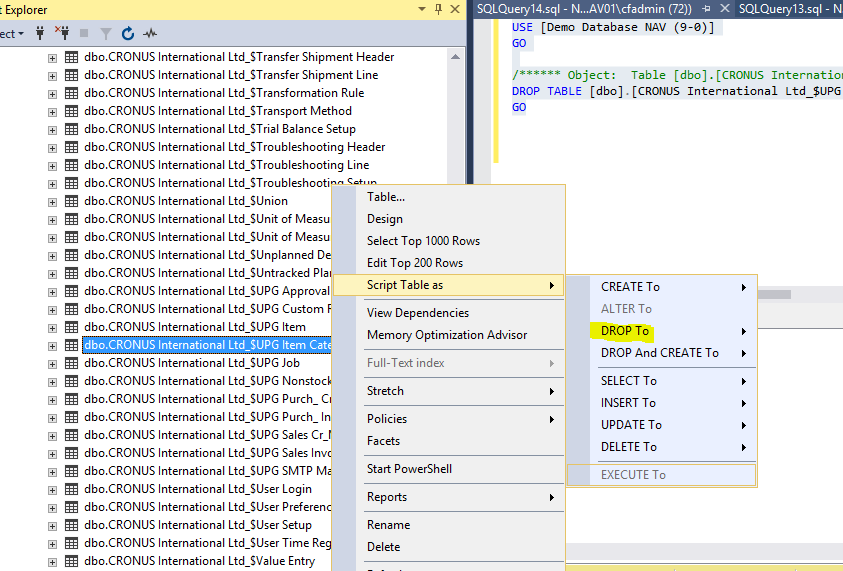Open the UPDATE To submenu
843x571 pixels.
[662, 425]
